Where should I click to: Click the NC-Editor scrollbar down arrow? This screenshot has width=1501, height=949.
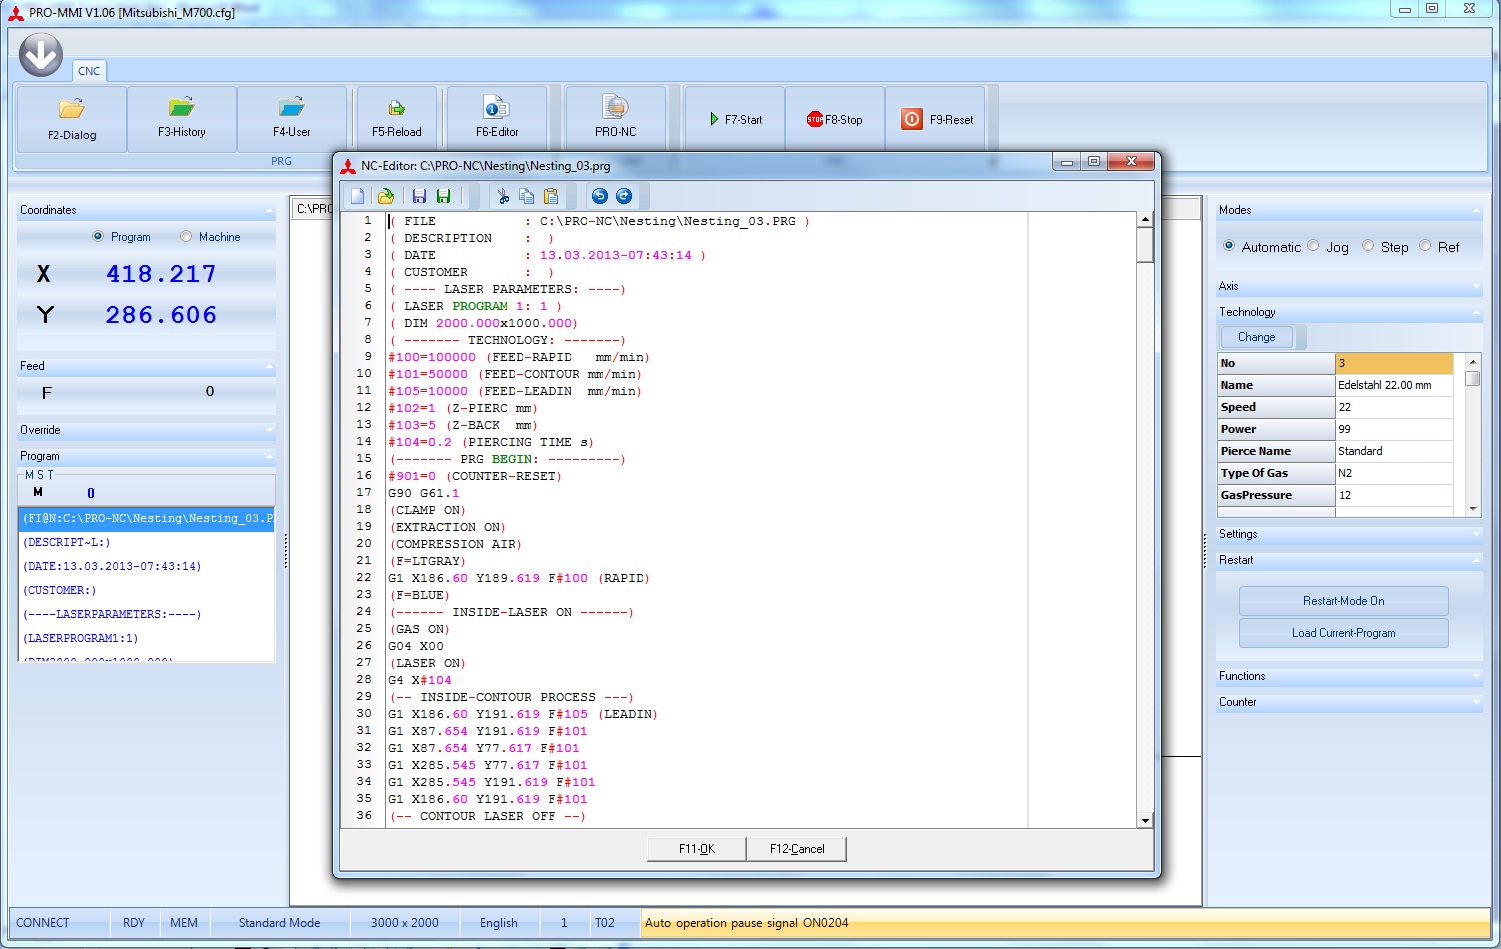coord(1145,820)
